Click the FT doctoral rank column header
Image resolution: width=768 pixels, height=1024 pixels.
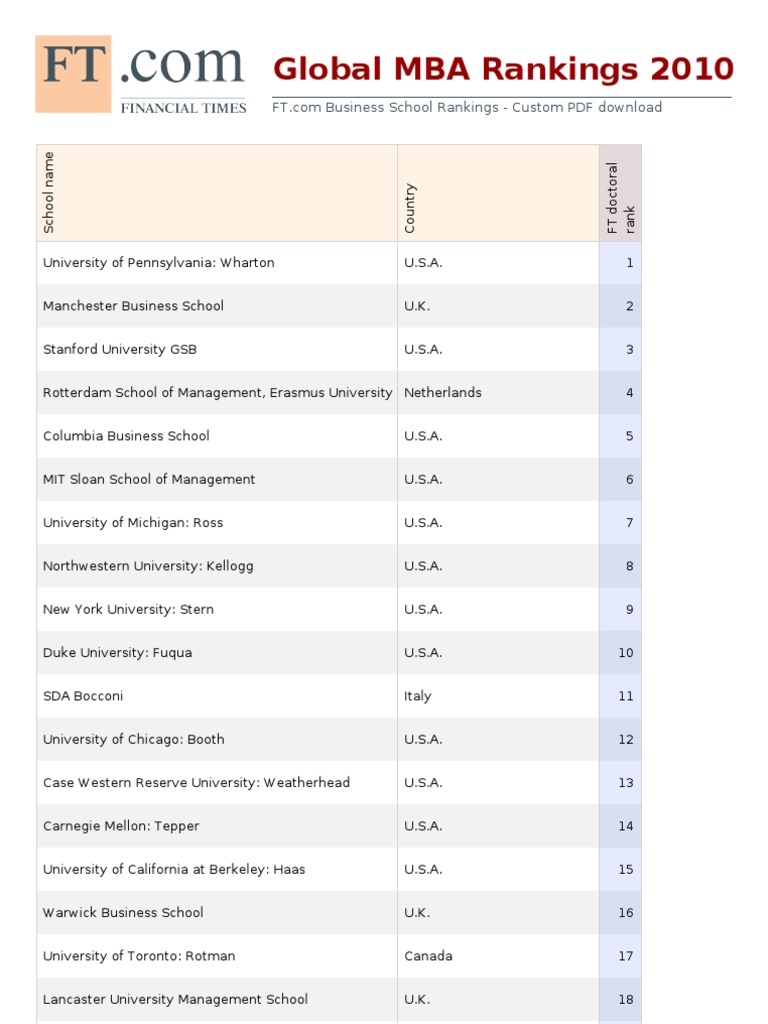point(620,198)
